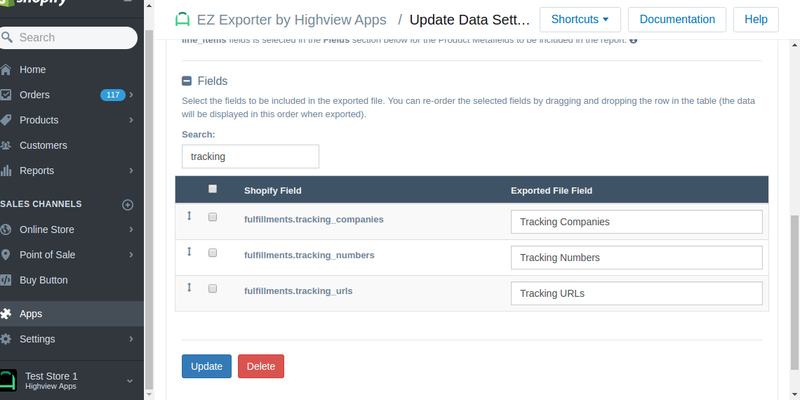800x400 pixels.
Task: Click EZ Exporter by Highview Apps breadcrumb
Action: (291, 20)
